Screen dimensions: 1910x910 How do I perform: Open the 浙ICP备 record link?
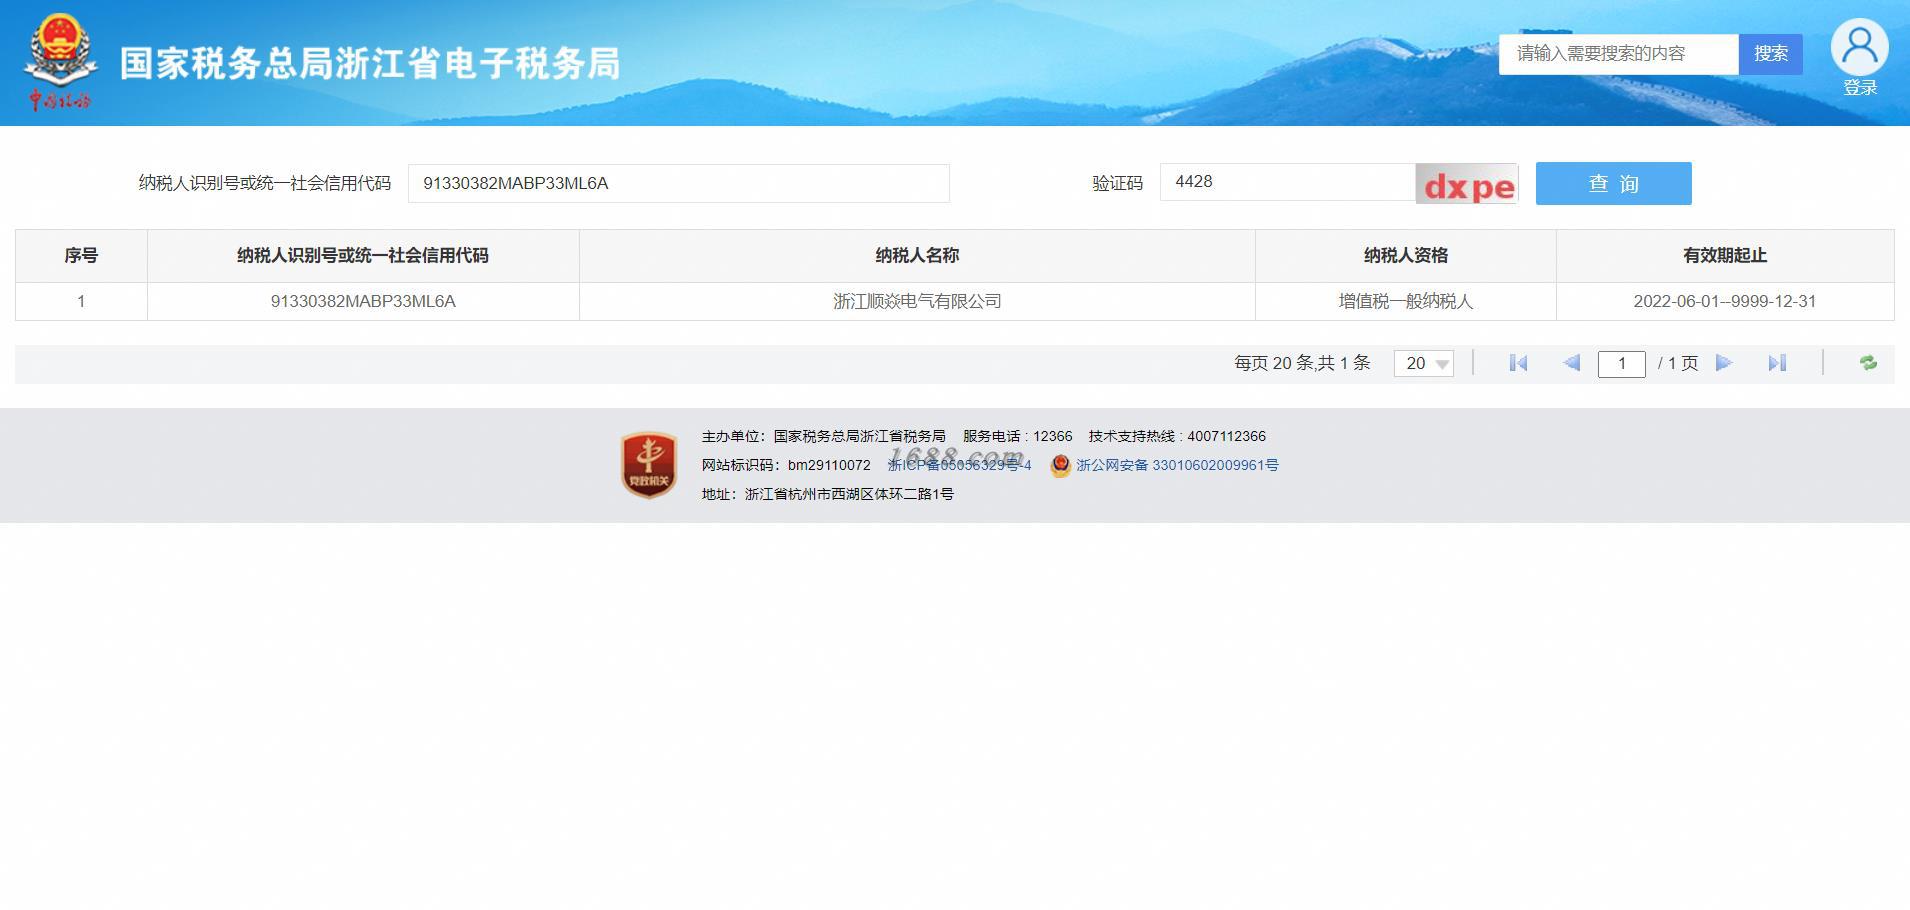959,465
